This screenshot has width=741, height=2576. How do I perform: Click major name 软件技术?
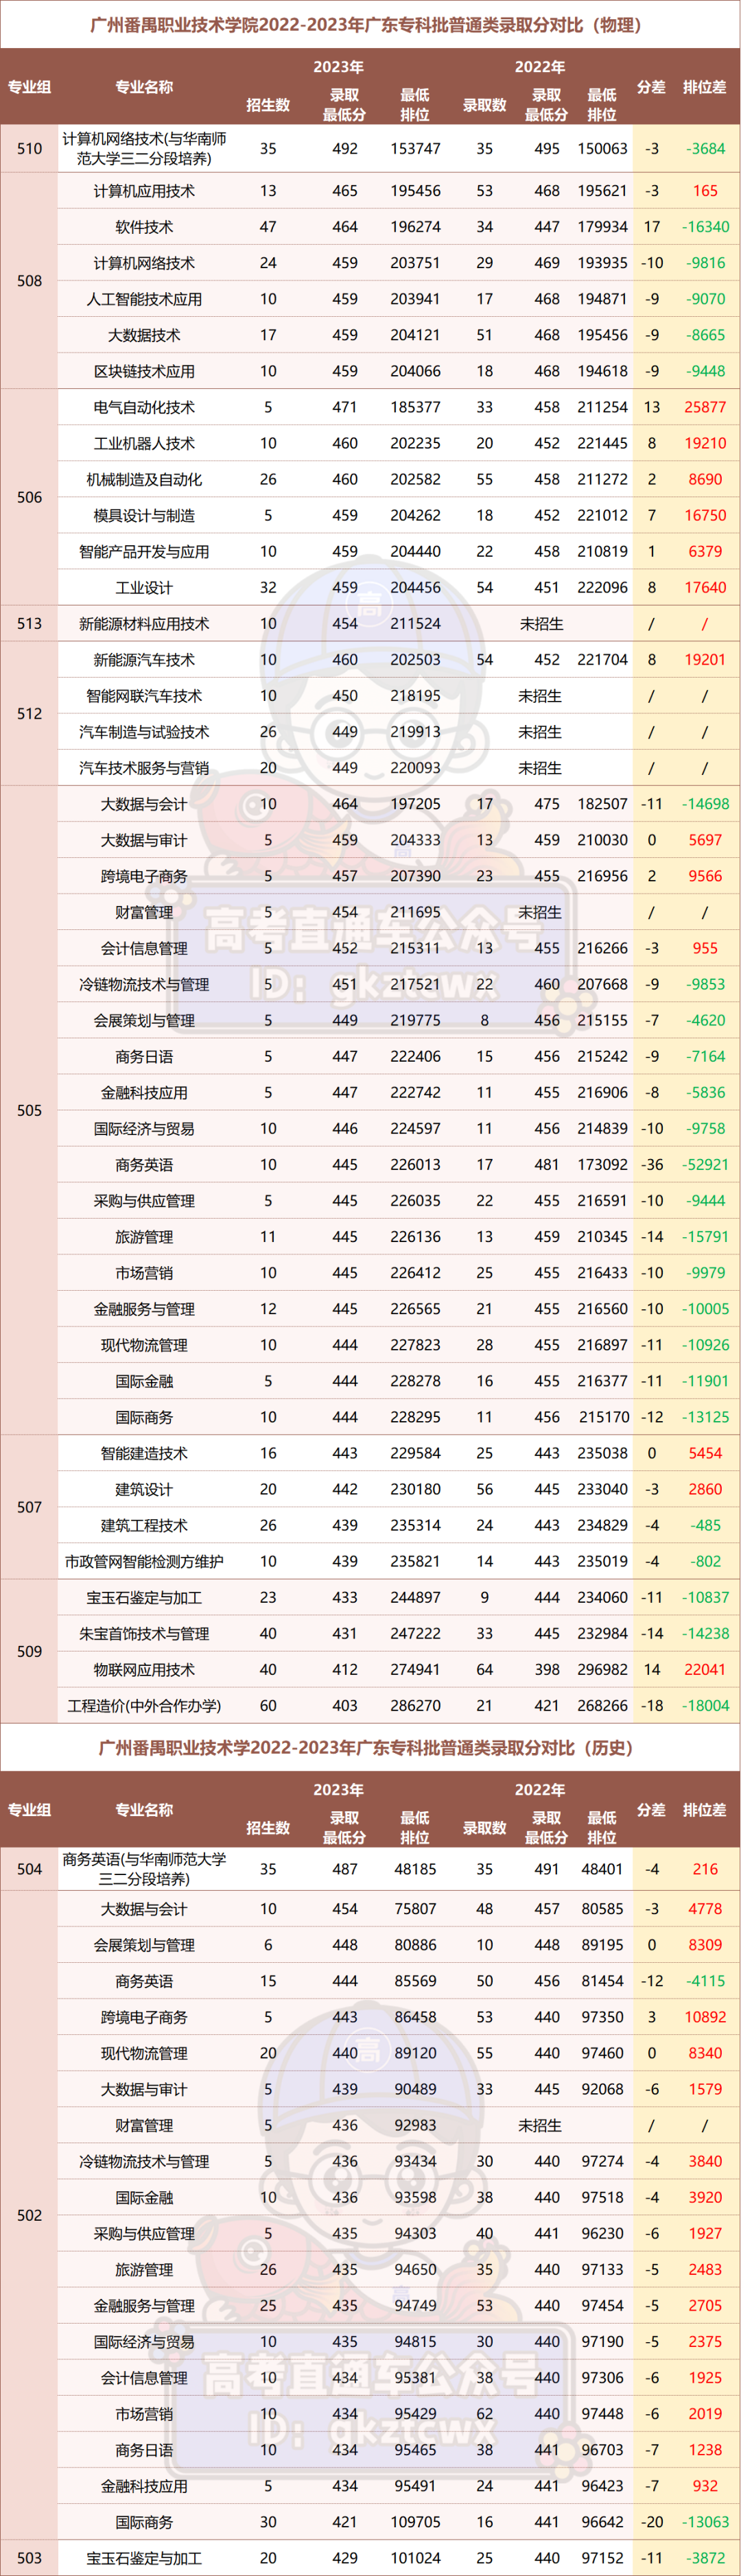(x=144, y=227)
